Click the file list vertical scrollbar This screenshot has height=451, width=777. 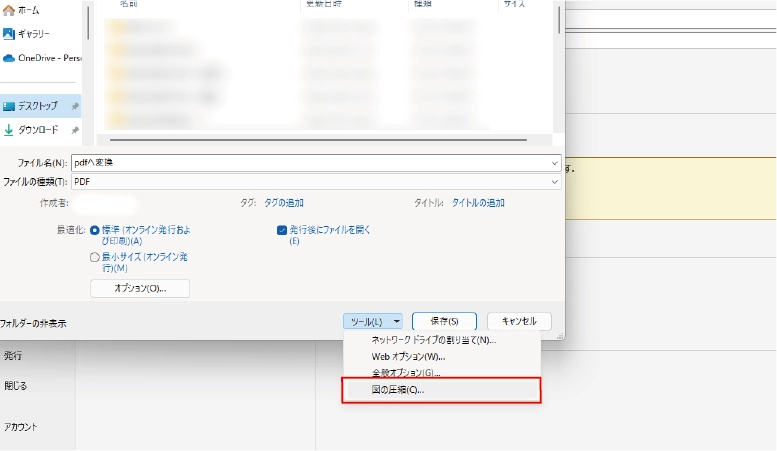coord(559,20)
